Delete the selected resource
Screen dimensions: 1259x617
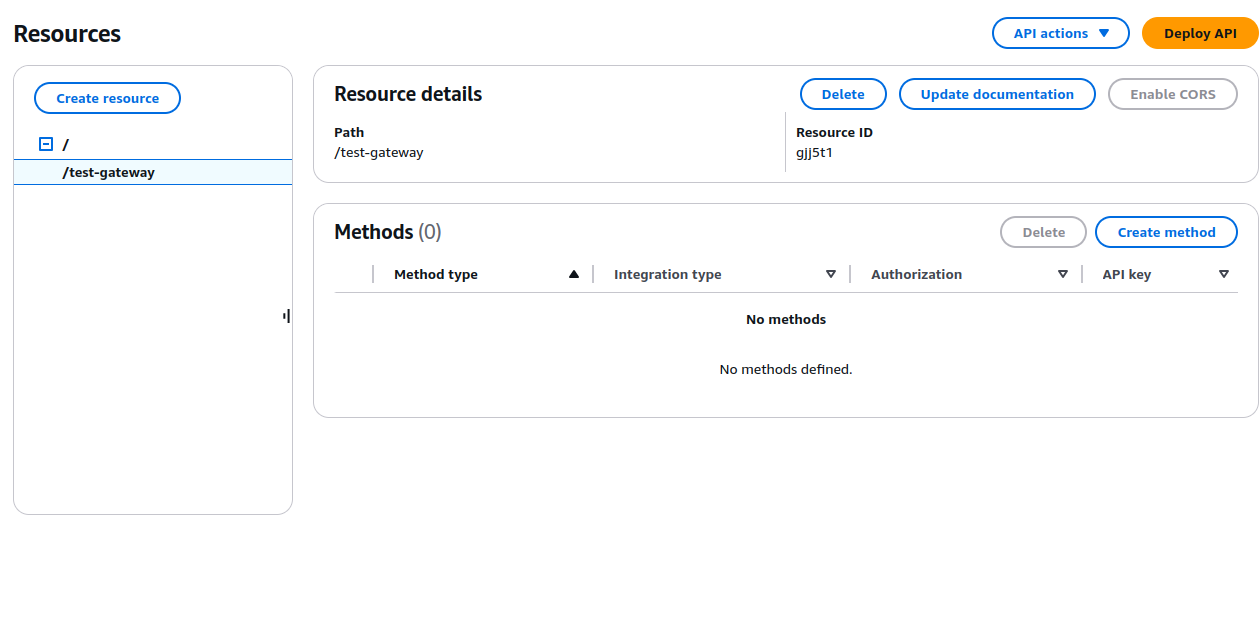843,94
